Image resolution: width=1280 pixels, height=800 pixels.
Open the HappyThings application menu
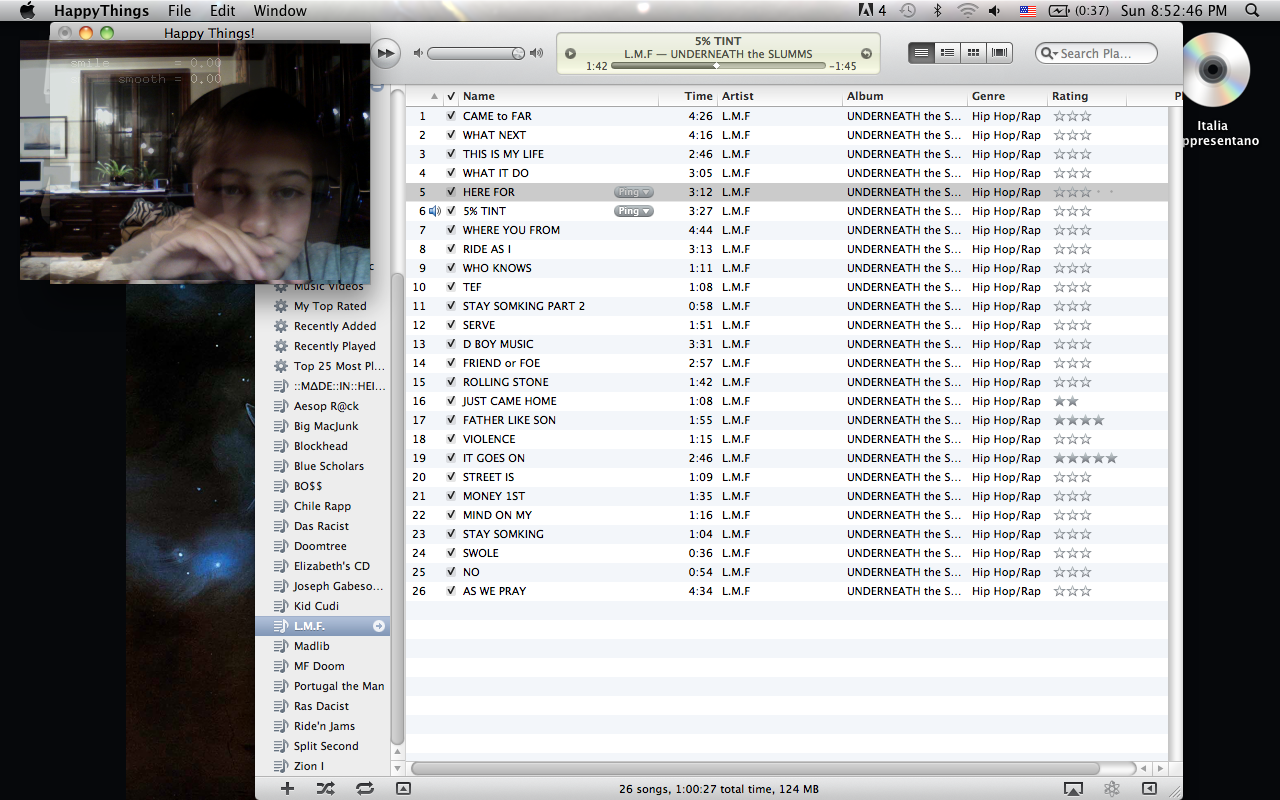point(101,11)
